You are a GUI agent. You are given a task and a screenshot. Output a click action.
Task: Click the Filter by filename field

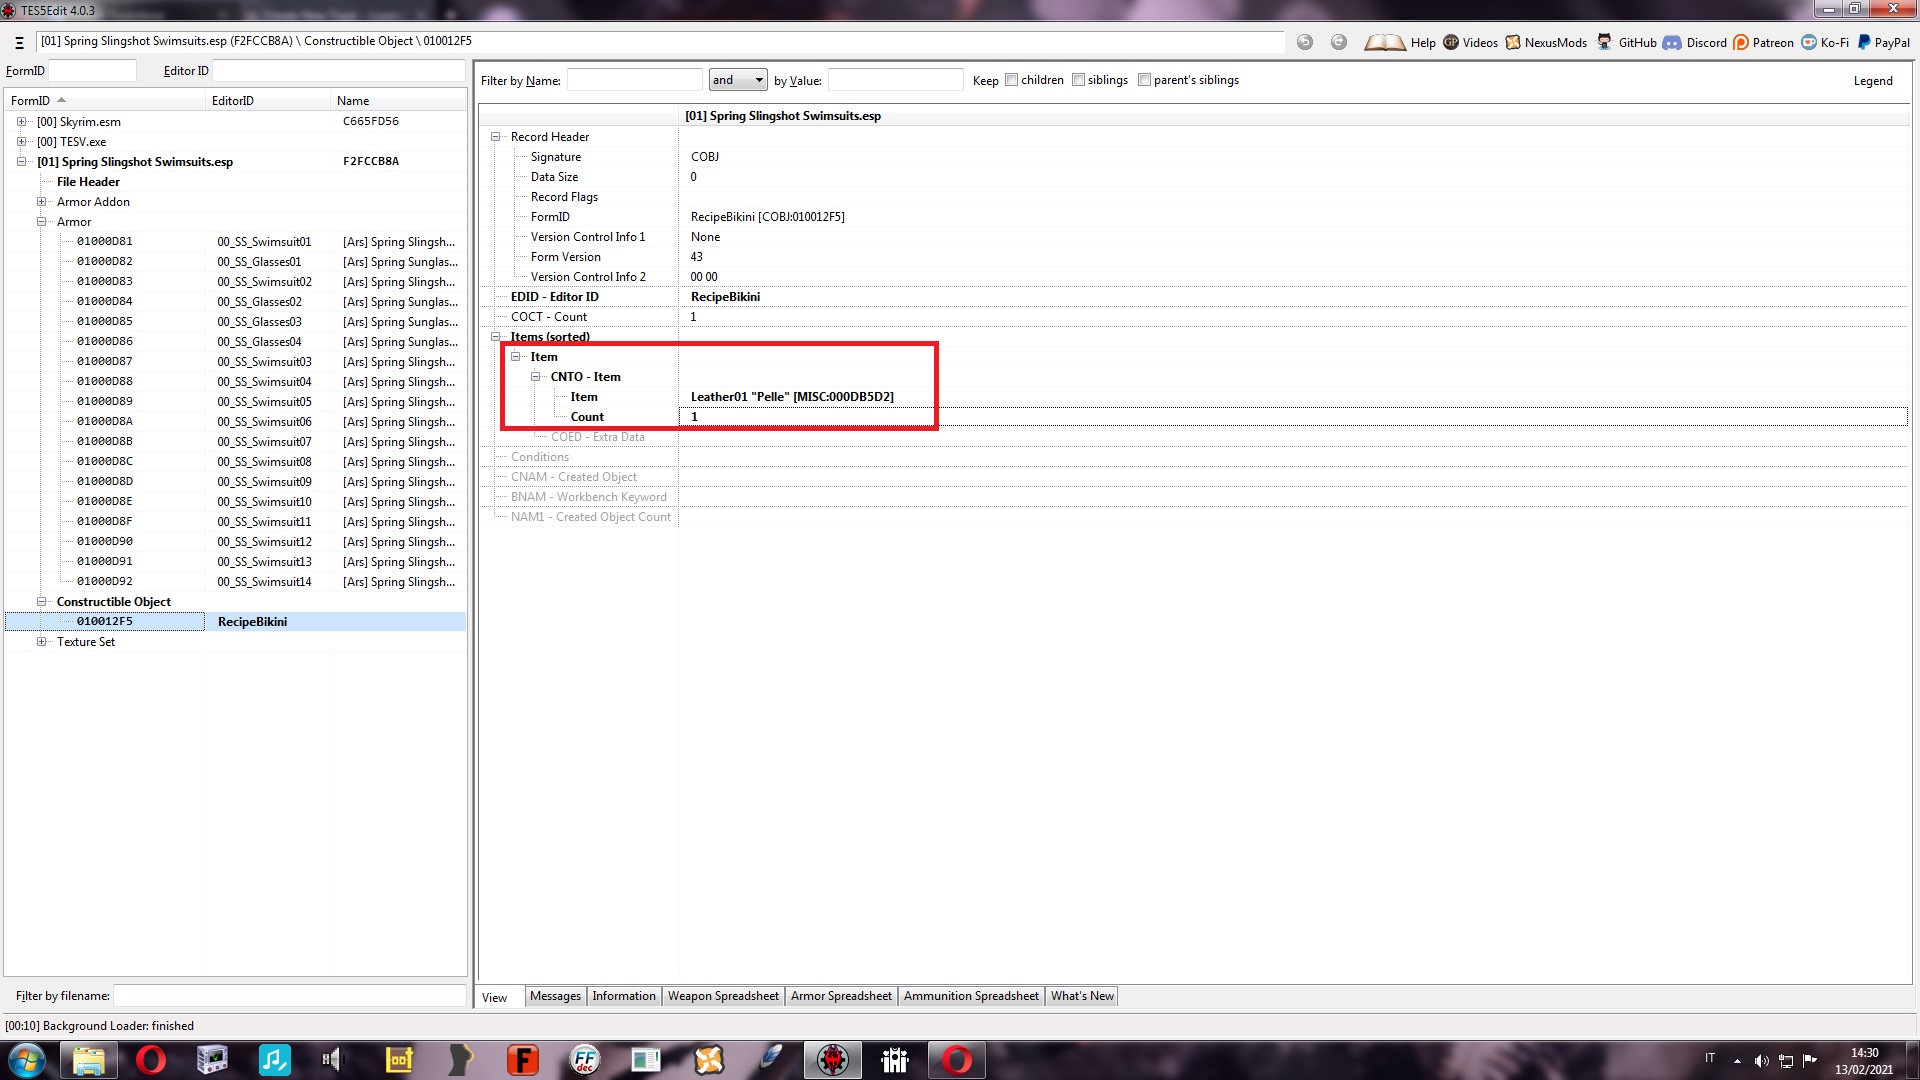click(x=289, y=996)
